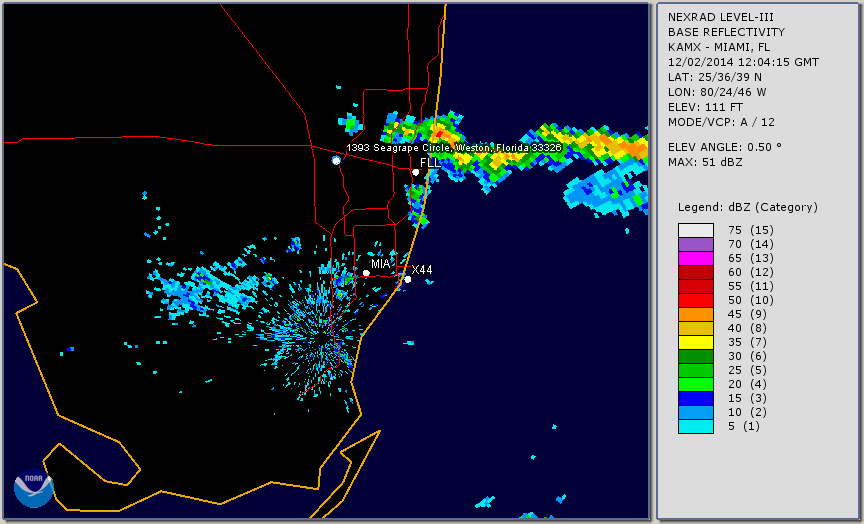Click the 'ELEV: 111 FT' text

click(705, 107)
